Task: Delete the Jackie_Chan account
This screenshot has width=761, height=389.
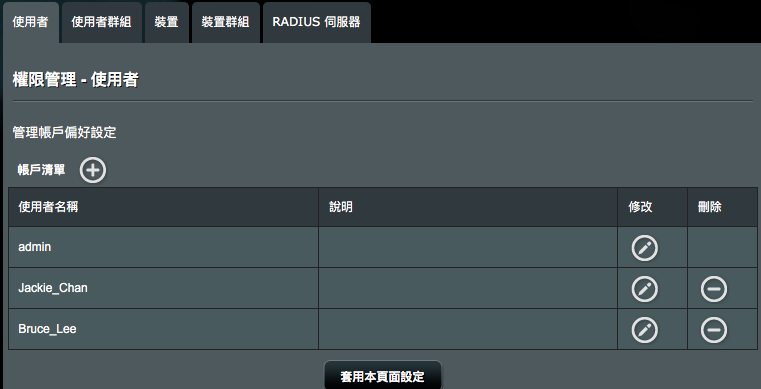Action: (714, 289)
